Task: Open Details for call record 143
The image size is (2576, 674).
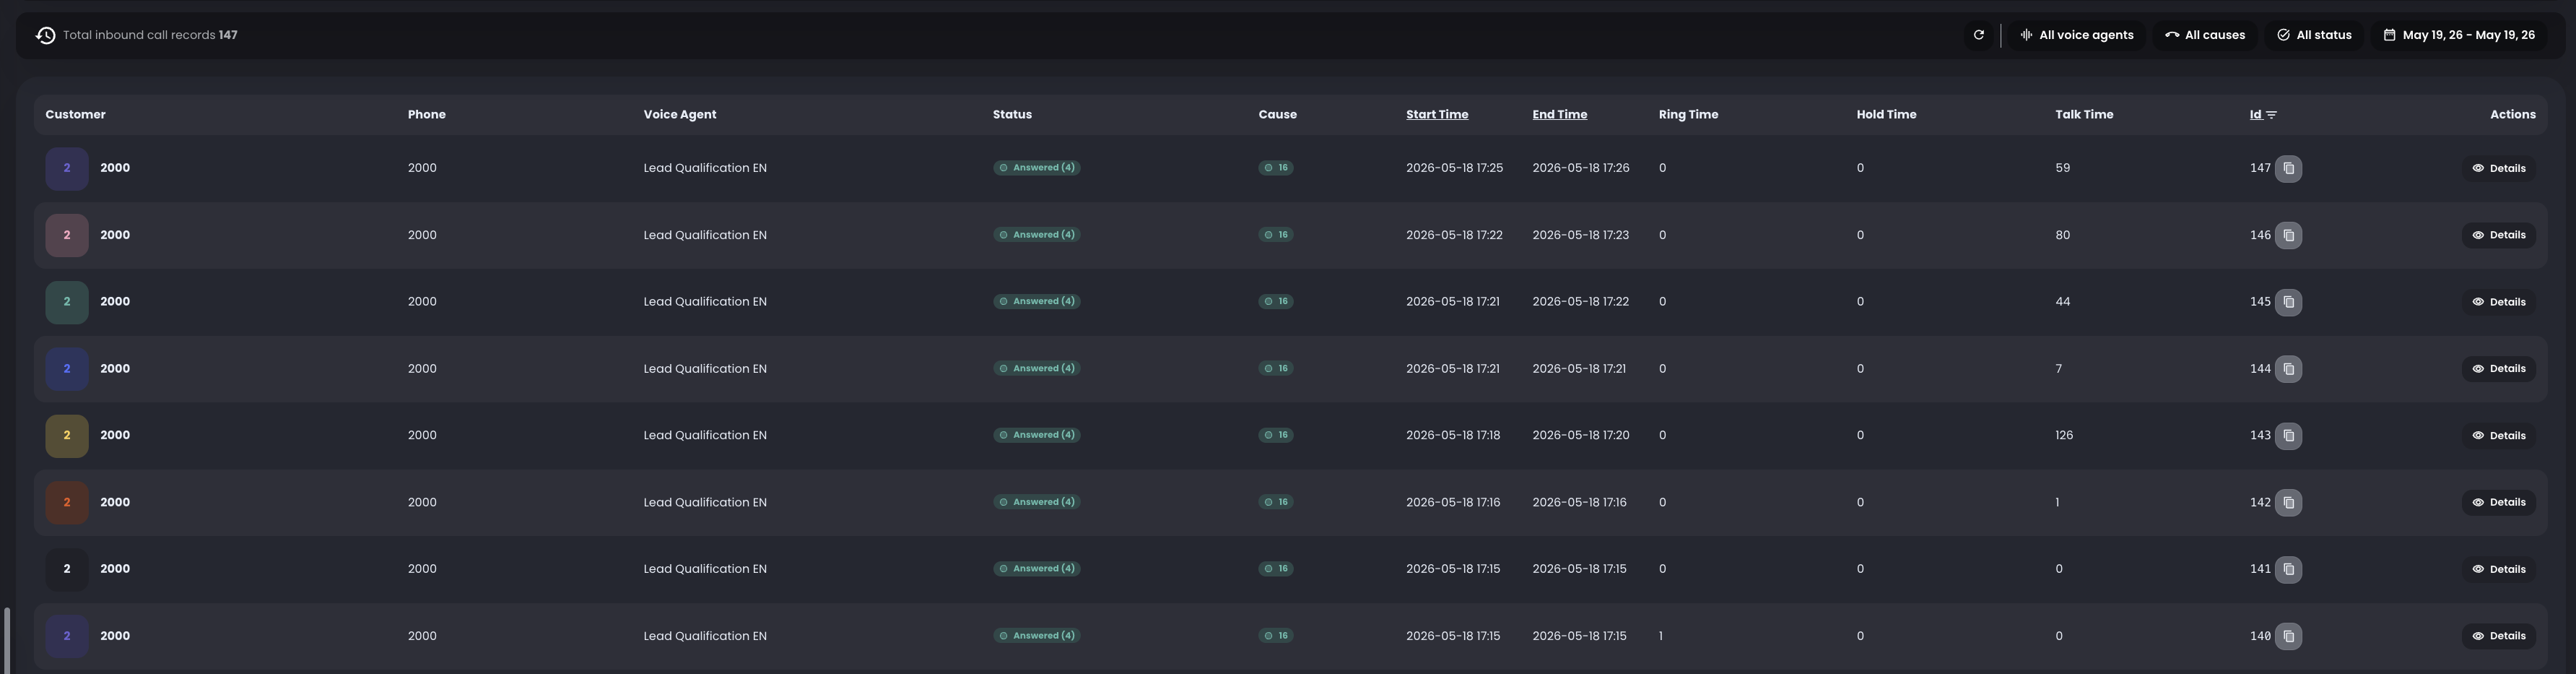Action: click(x=2498, y=436)
